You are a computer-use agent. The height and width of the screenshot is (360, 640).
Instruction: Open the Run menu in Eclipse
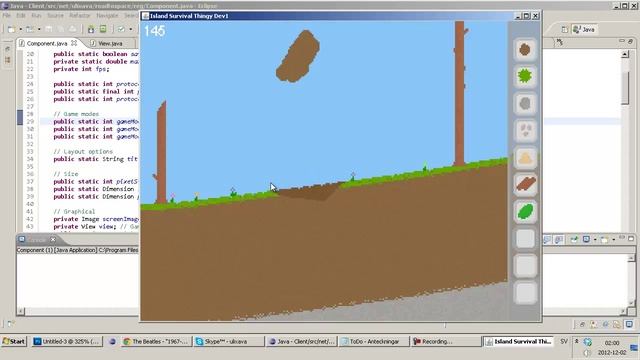point(36,16)
